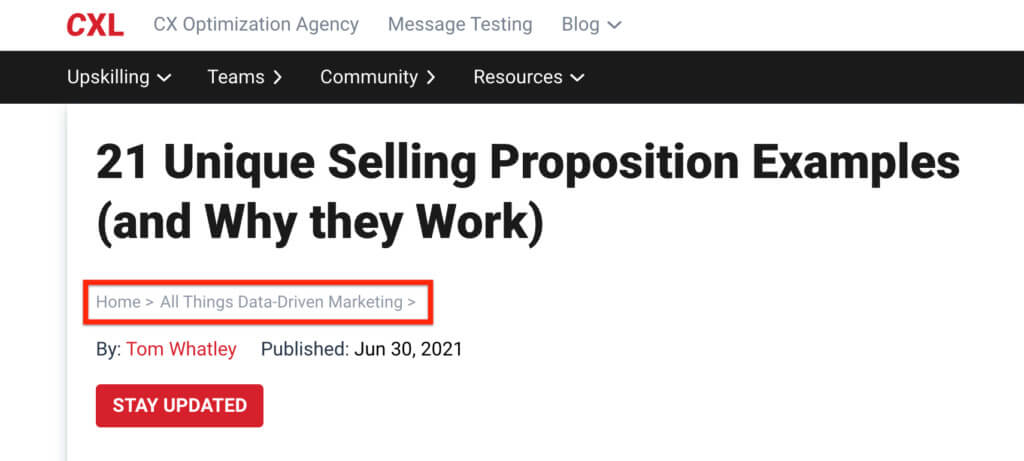Open the Blog menu label
Viewport: 1024px width, 461px height.
[580, 25]
